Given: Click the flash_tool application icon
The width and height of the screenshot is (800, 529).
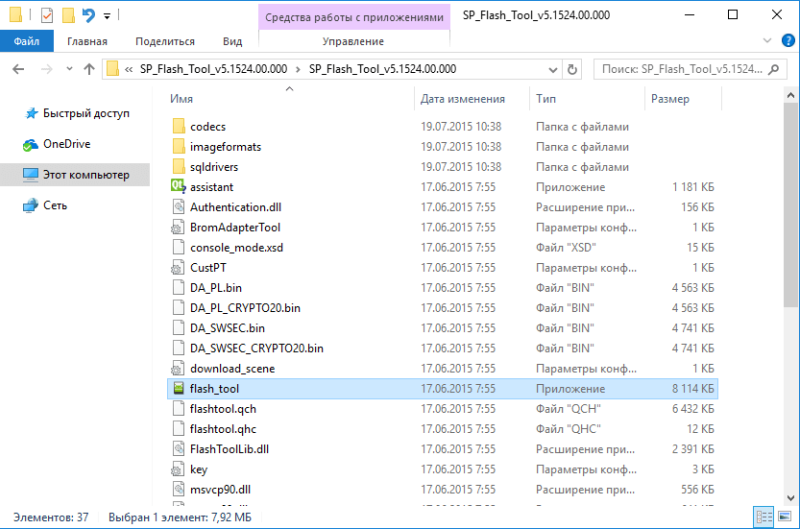Looking at the screenshot, I should pos(179,389).
